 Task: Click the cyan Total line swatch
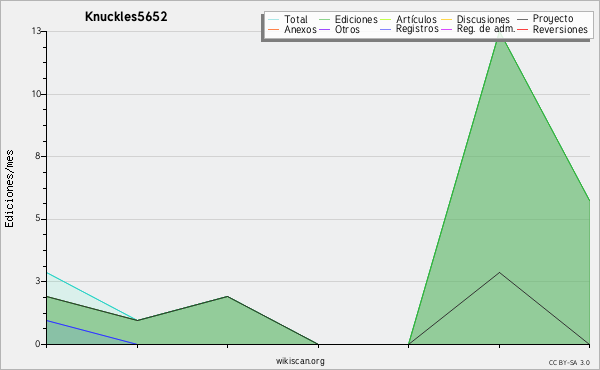[x=274, y=19]
